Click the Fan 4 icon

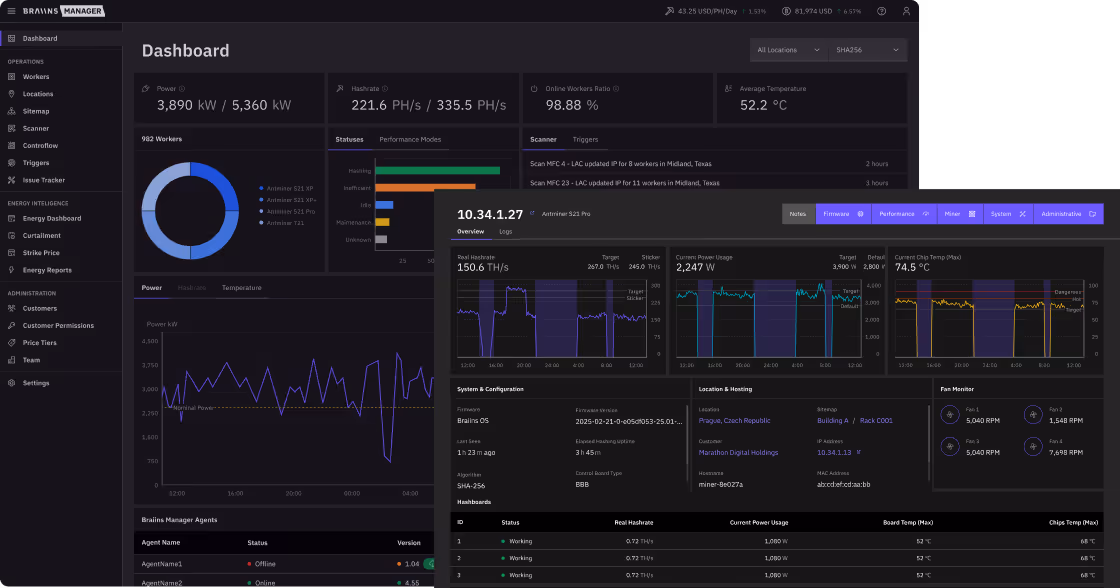[x=1033, y=447]
